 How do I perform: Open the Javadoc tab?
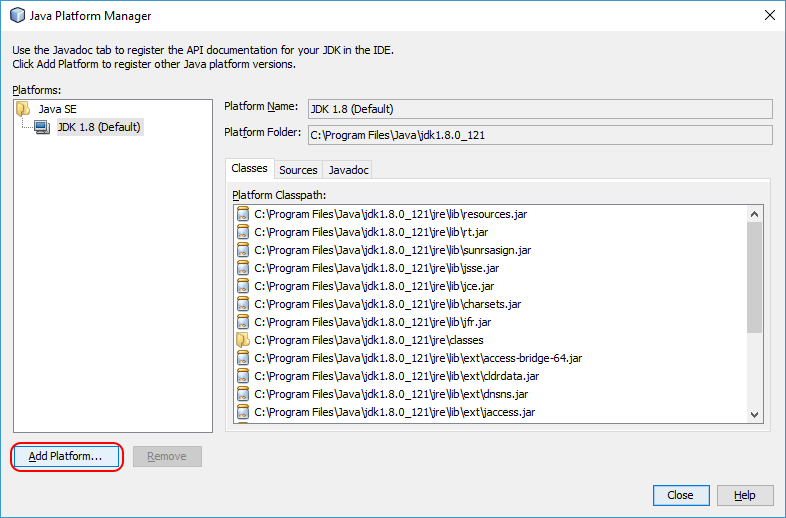click(x=348, y=170)
